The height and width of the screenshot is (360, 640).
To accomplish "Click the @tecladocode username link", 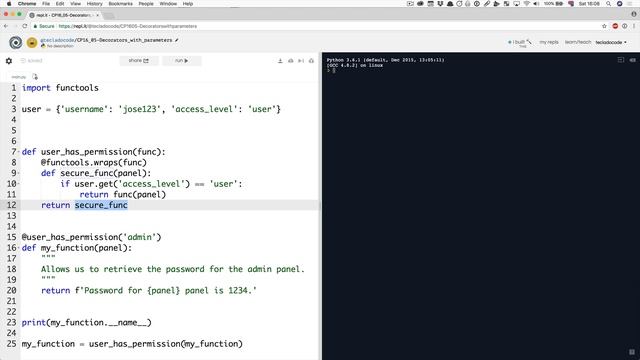I will pyautogui.click(x=57, y=40).
